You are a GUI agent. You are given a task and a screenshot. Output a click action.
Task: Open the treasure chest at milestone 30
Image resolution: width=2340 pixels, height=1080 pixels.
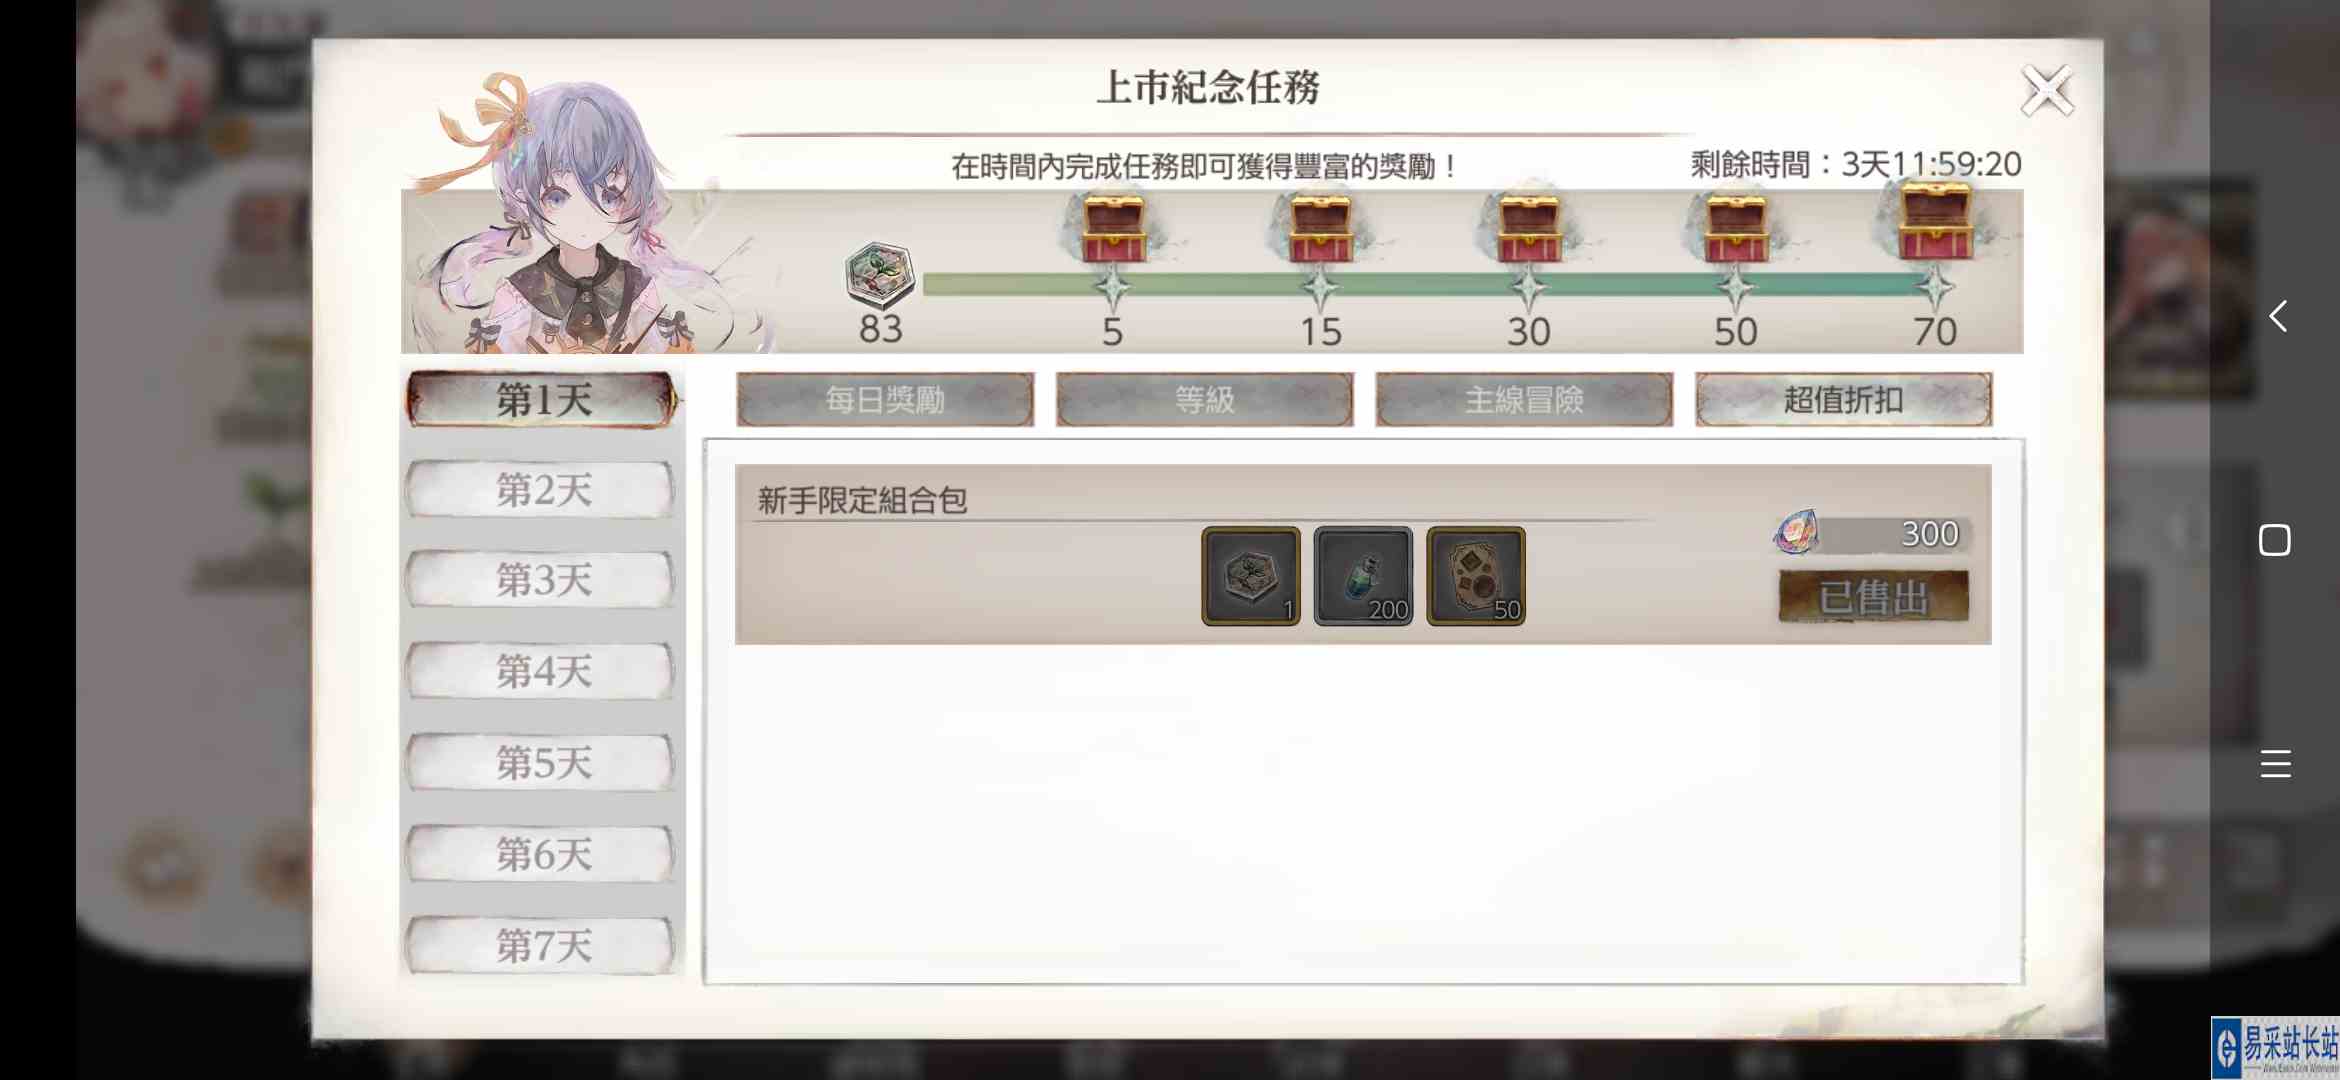pyautogui.click(x=1528, y=230)
